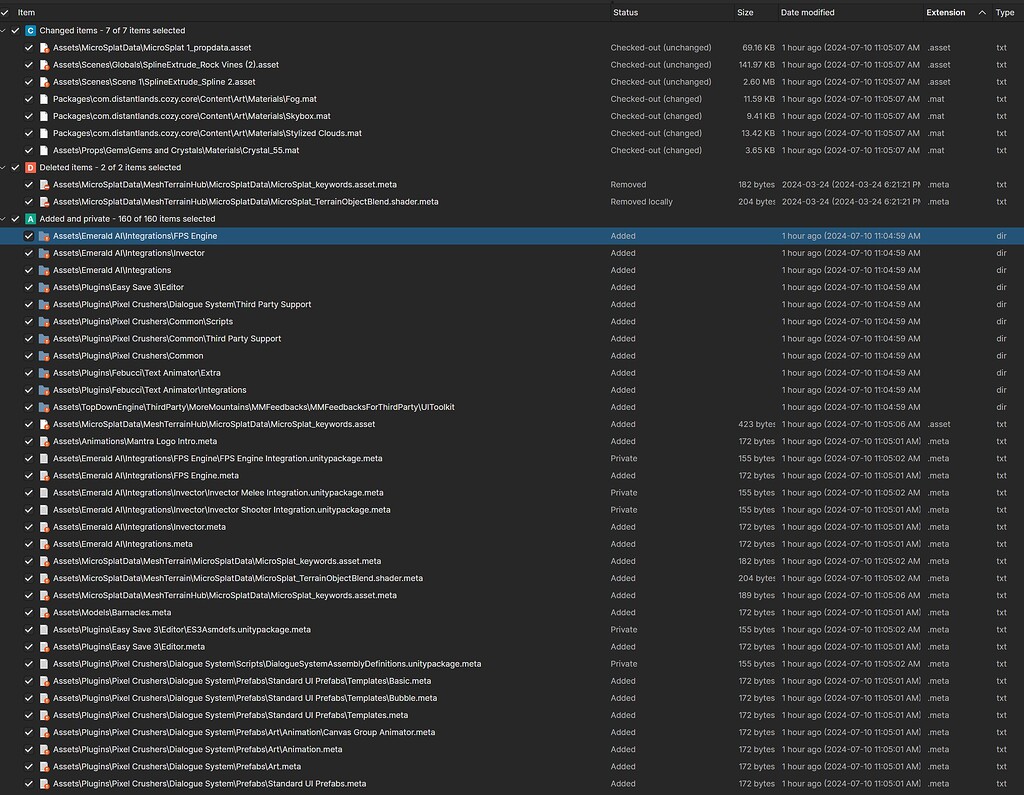
Task: Click the file icon next to Mantra Logo Intro.meta
Action: pyautogui.click(x=44, y=441)
